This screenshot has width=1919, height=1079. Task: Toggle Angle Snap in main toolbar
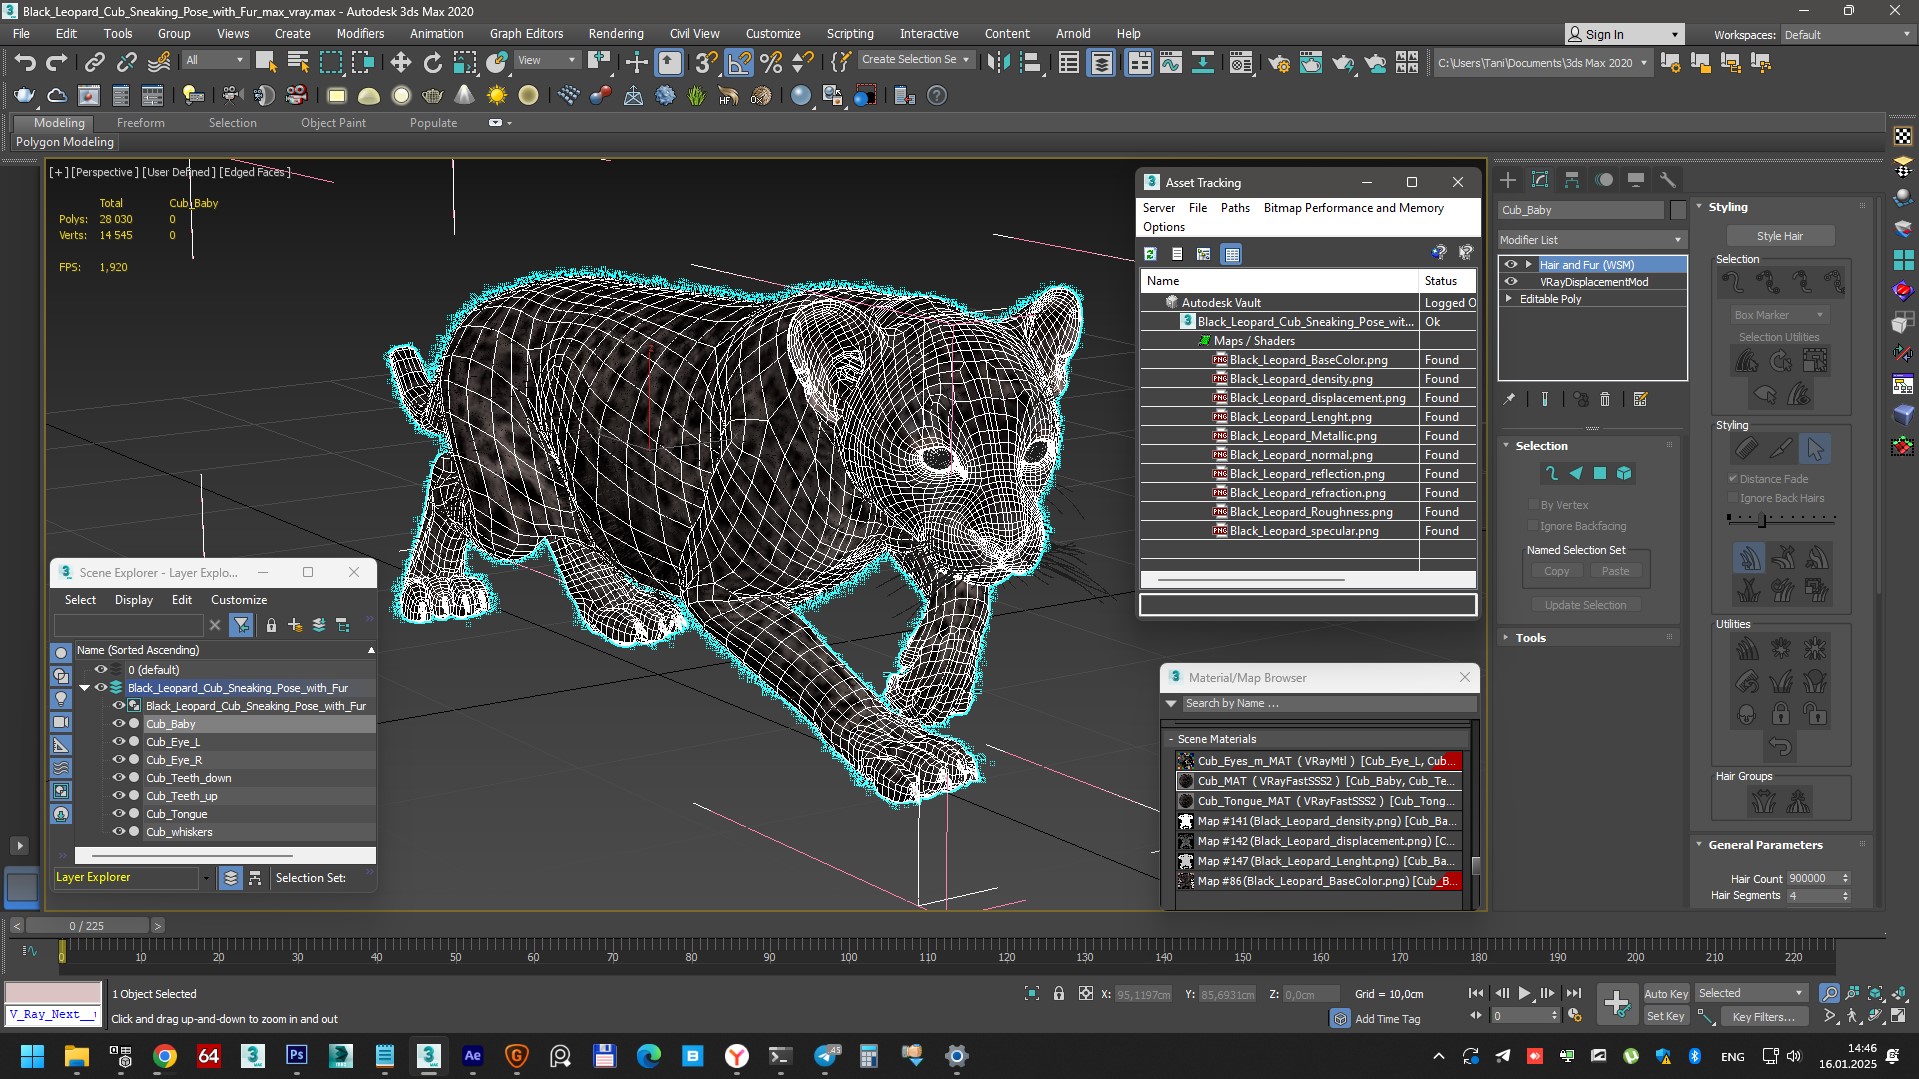point(739,63)
